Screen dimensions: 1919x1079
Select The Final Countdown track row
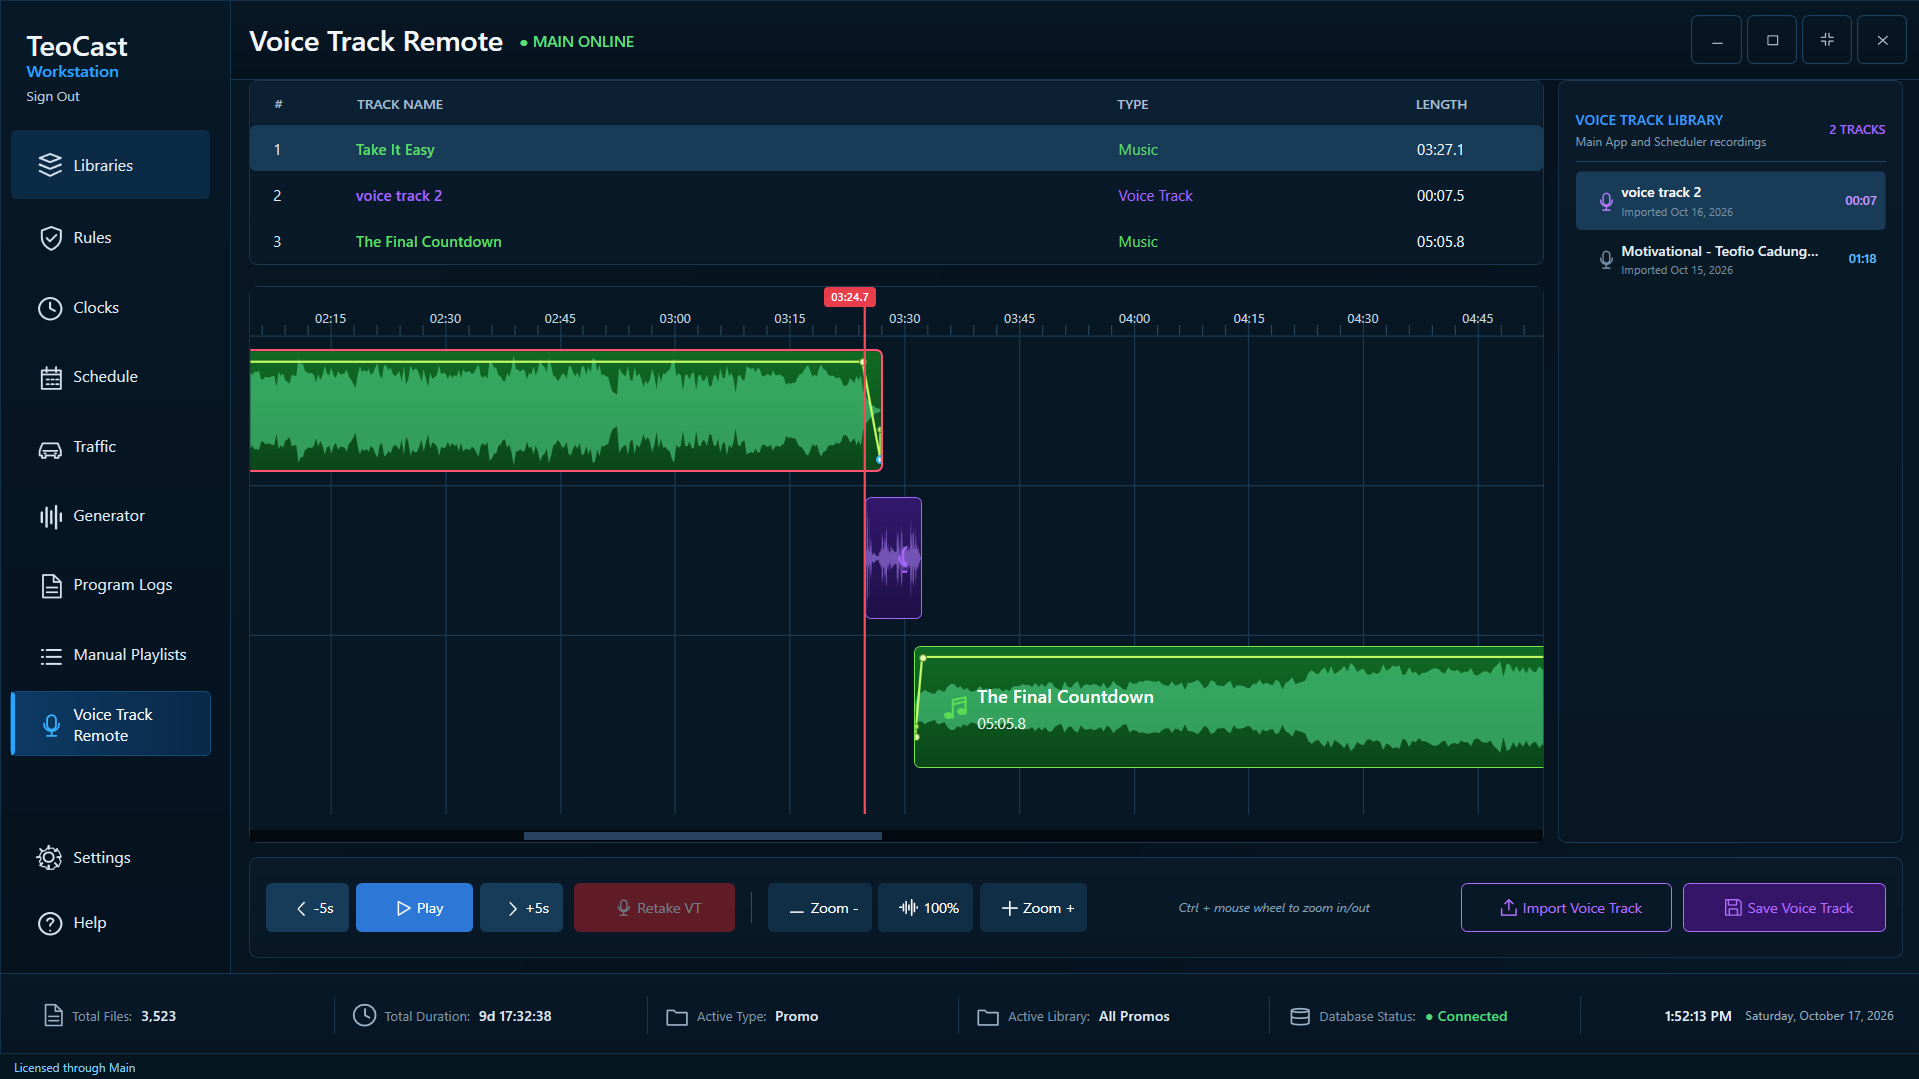(896, 241)
